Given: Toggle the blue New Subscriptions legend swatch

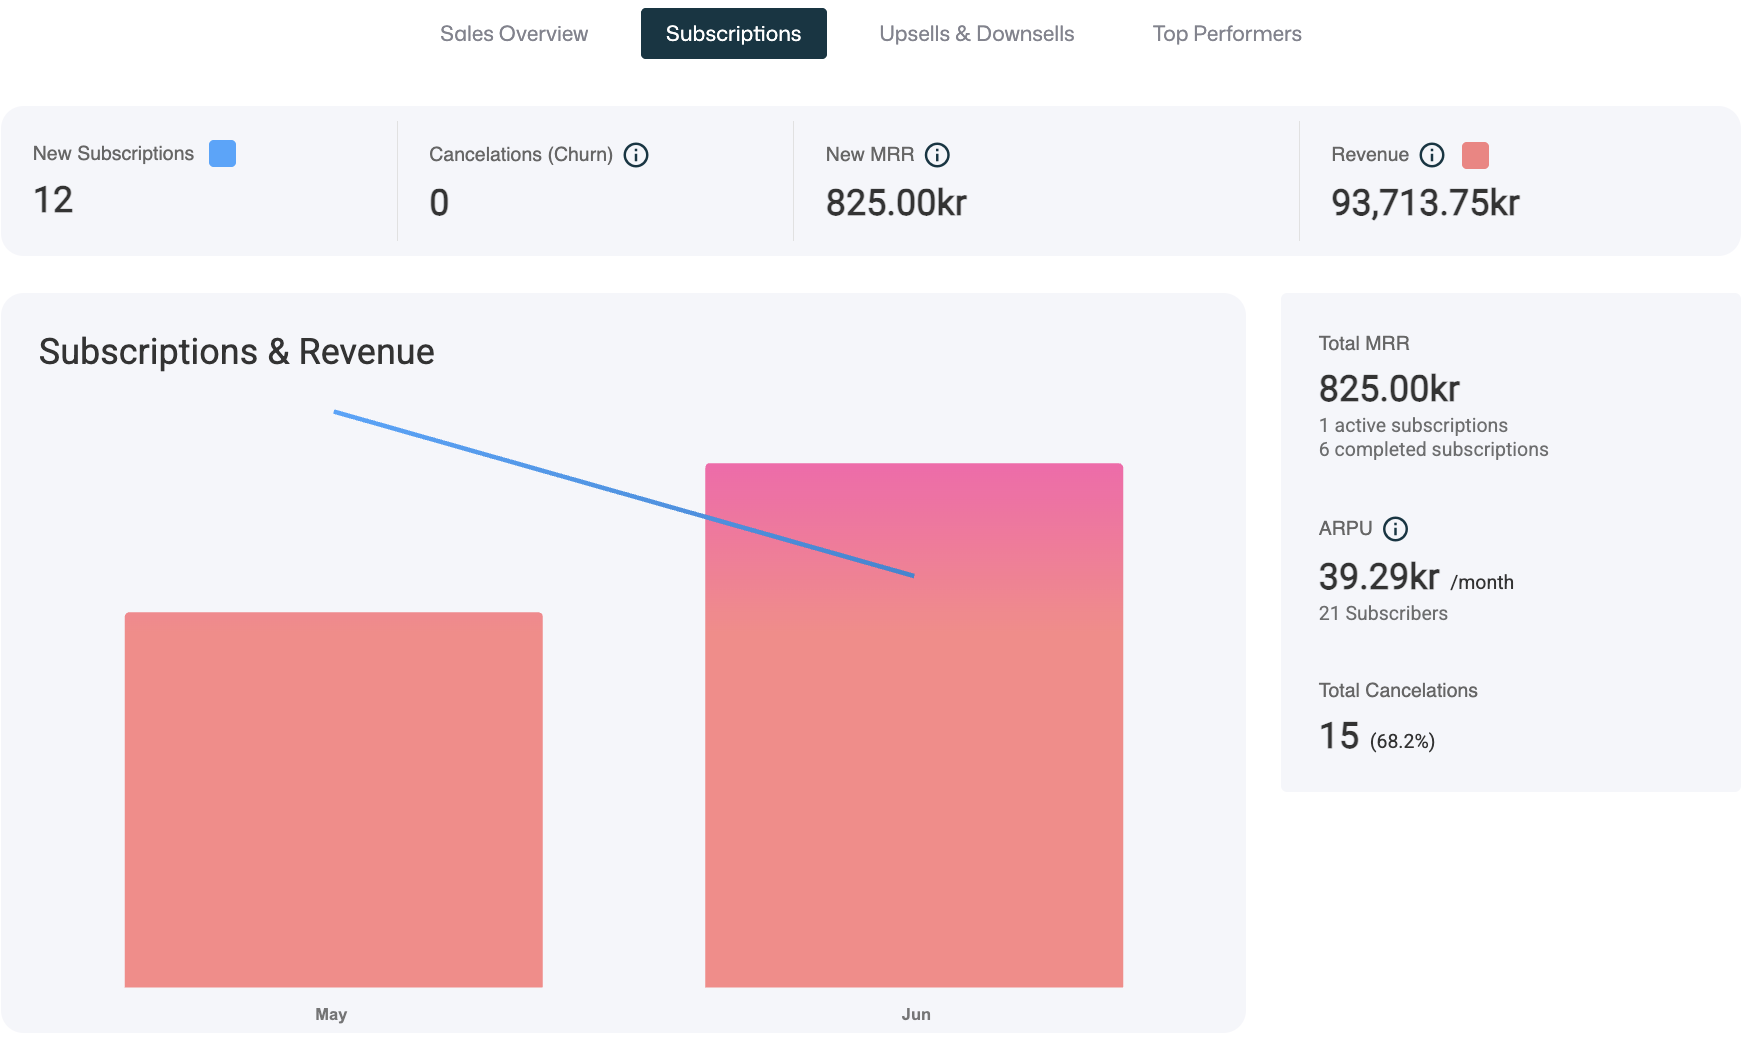Looking at the screenshot, I should pos(222,154).
